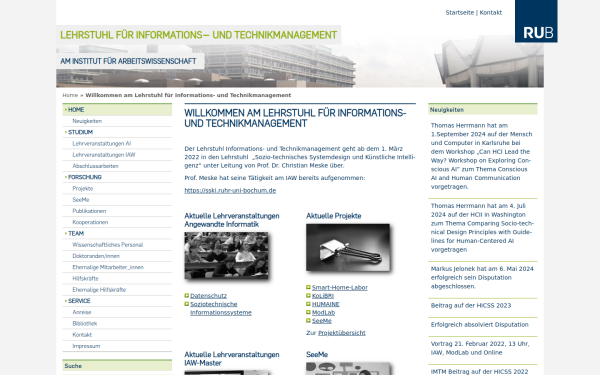Click green bullet icon beside Soziotechnische

pos(187,304)
